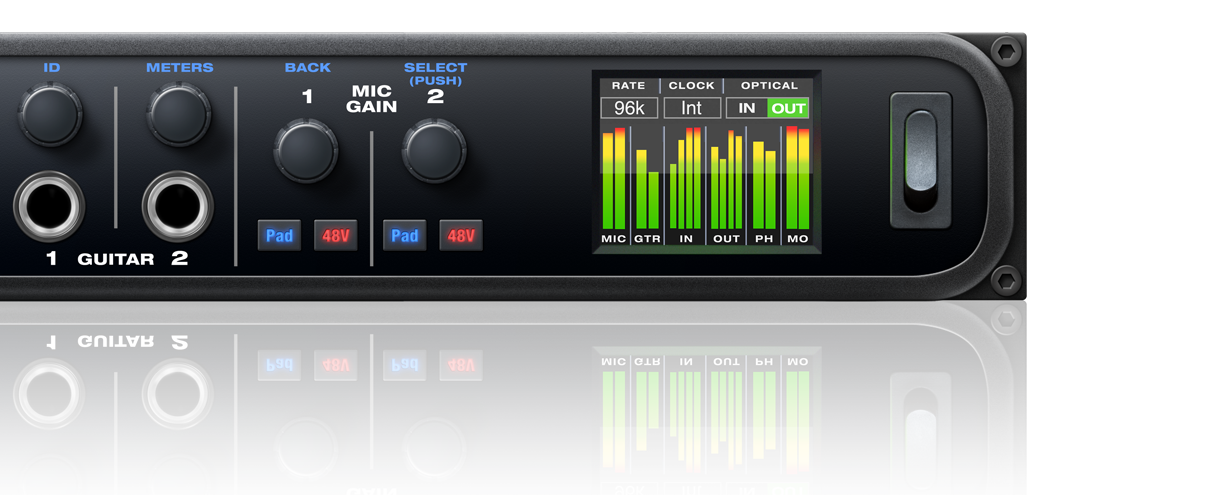
Task: Click the upside-down Guitar 2 jack on lower unit
Action: point(178,393)
